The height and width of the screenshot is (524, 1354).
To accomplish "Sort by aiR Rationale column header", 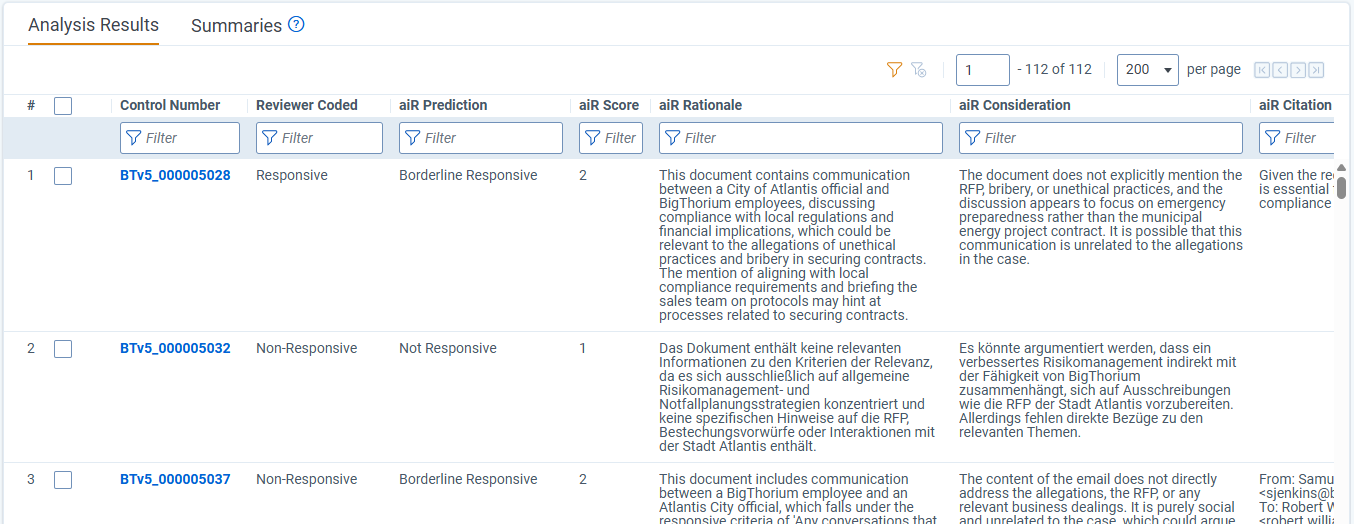I will point(700,105).
